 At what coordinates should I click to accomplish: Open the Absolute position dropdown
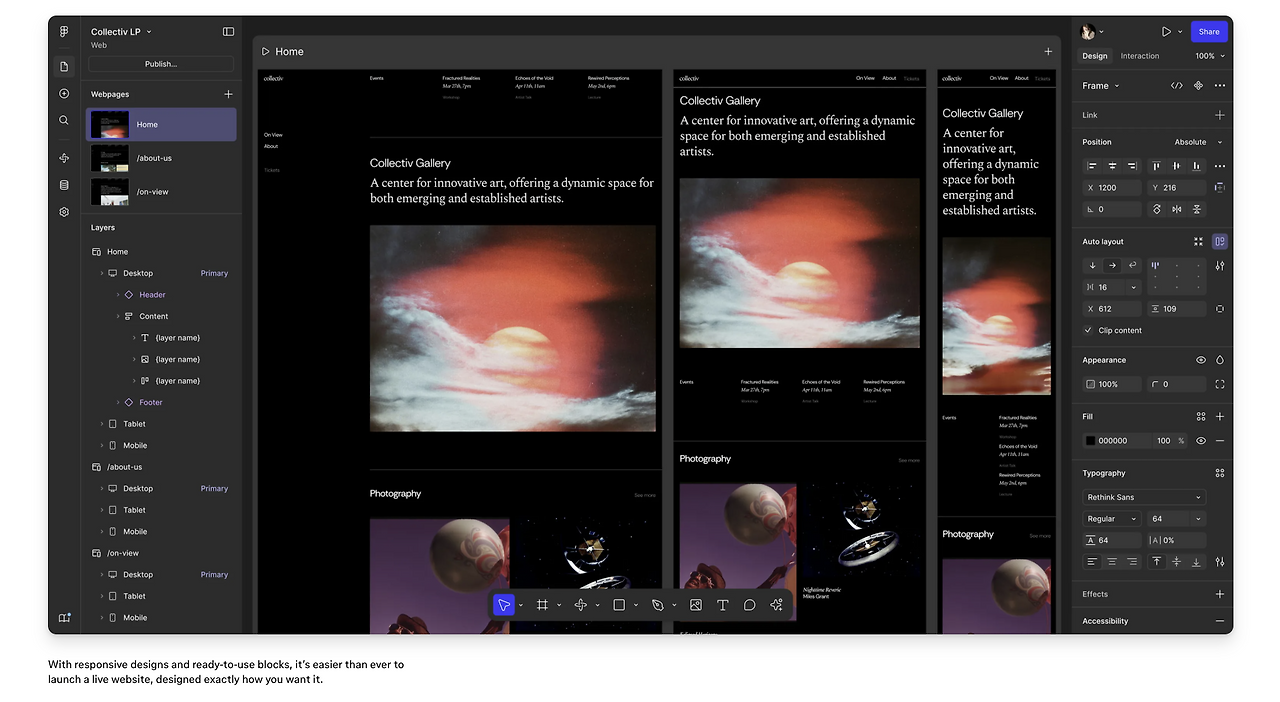[1199, 142]
